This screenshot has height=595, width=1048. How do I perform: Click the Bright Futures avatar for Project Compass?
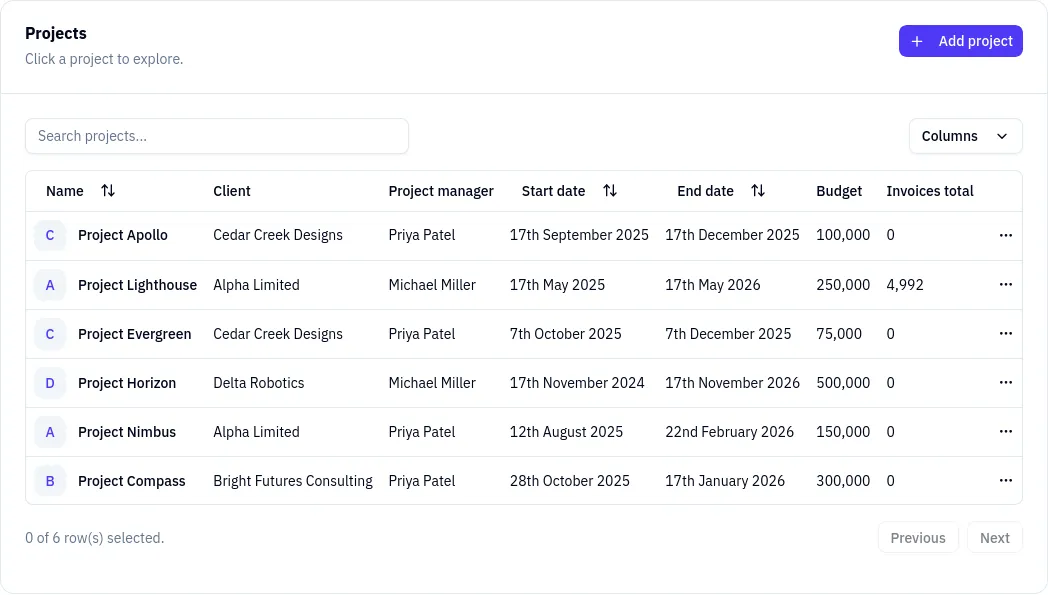click(x=49, y=480)
